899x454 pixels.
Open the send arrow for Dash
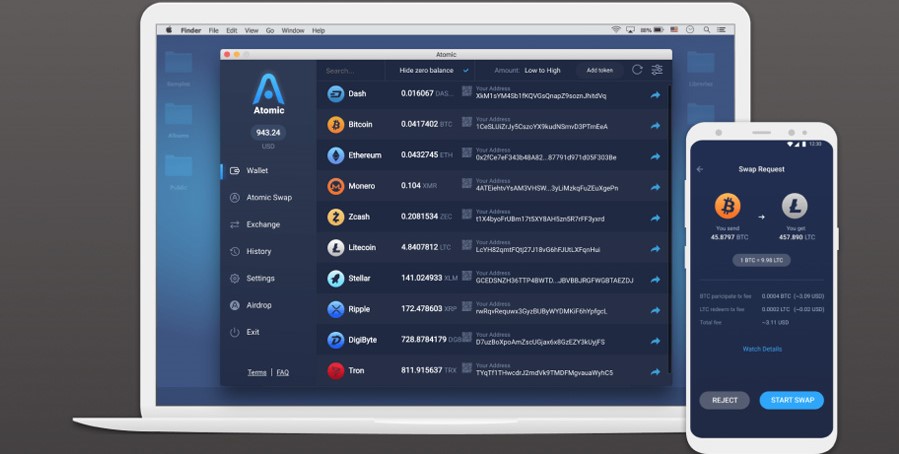(655, 95)
